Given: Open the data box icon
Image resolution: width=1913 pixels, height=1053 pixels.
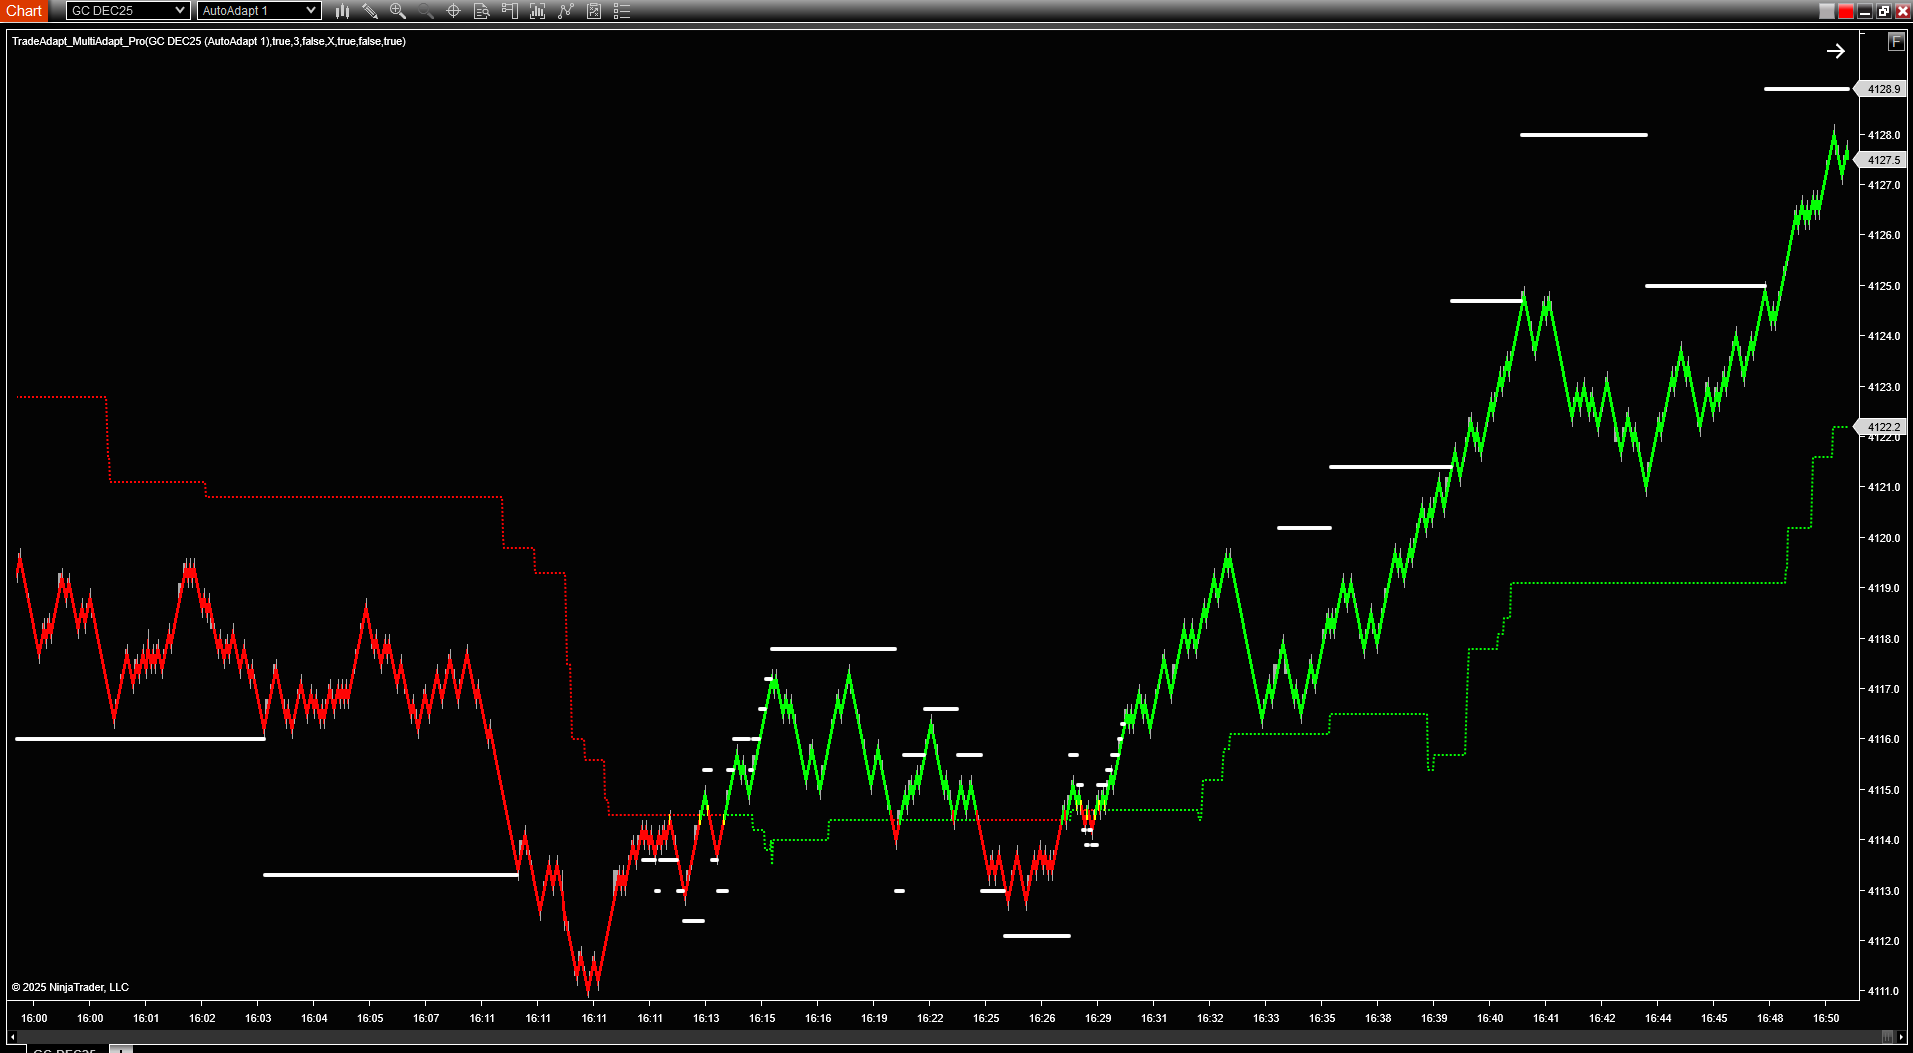Looking at the screenshot, I should [481, 11].
